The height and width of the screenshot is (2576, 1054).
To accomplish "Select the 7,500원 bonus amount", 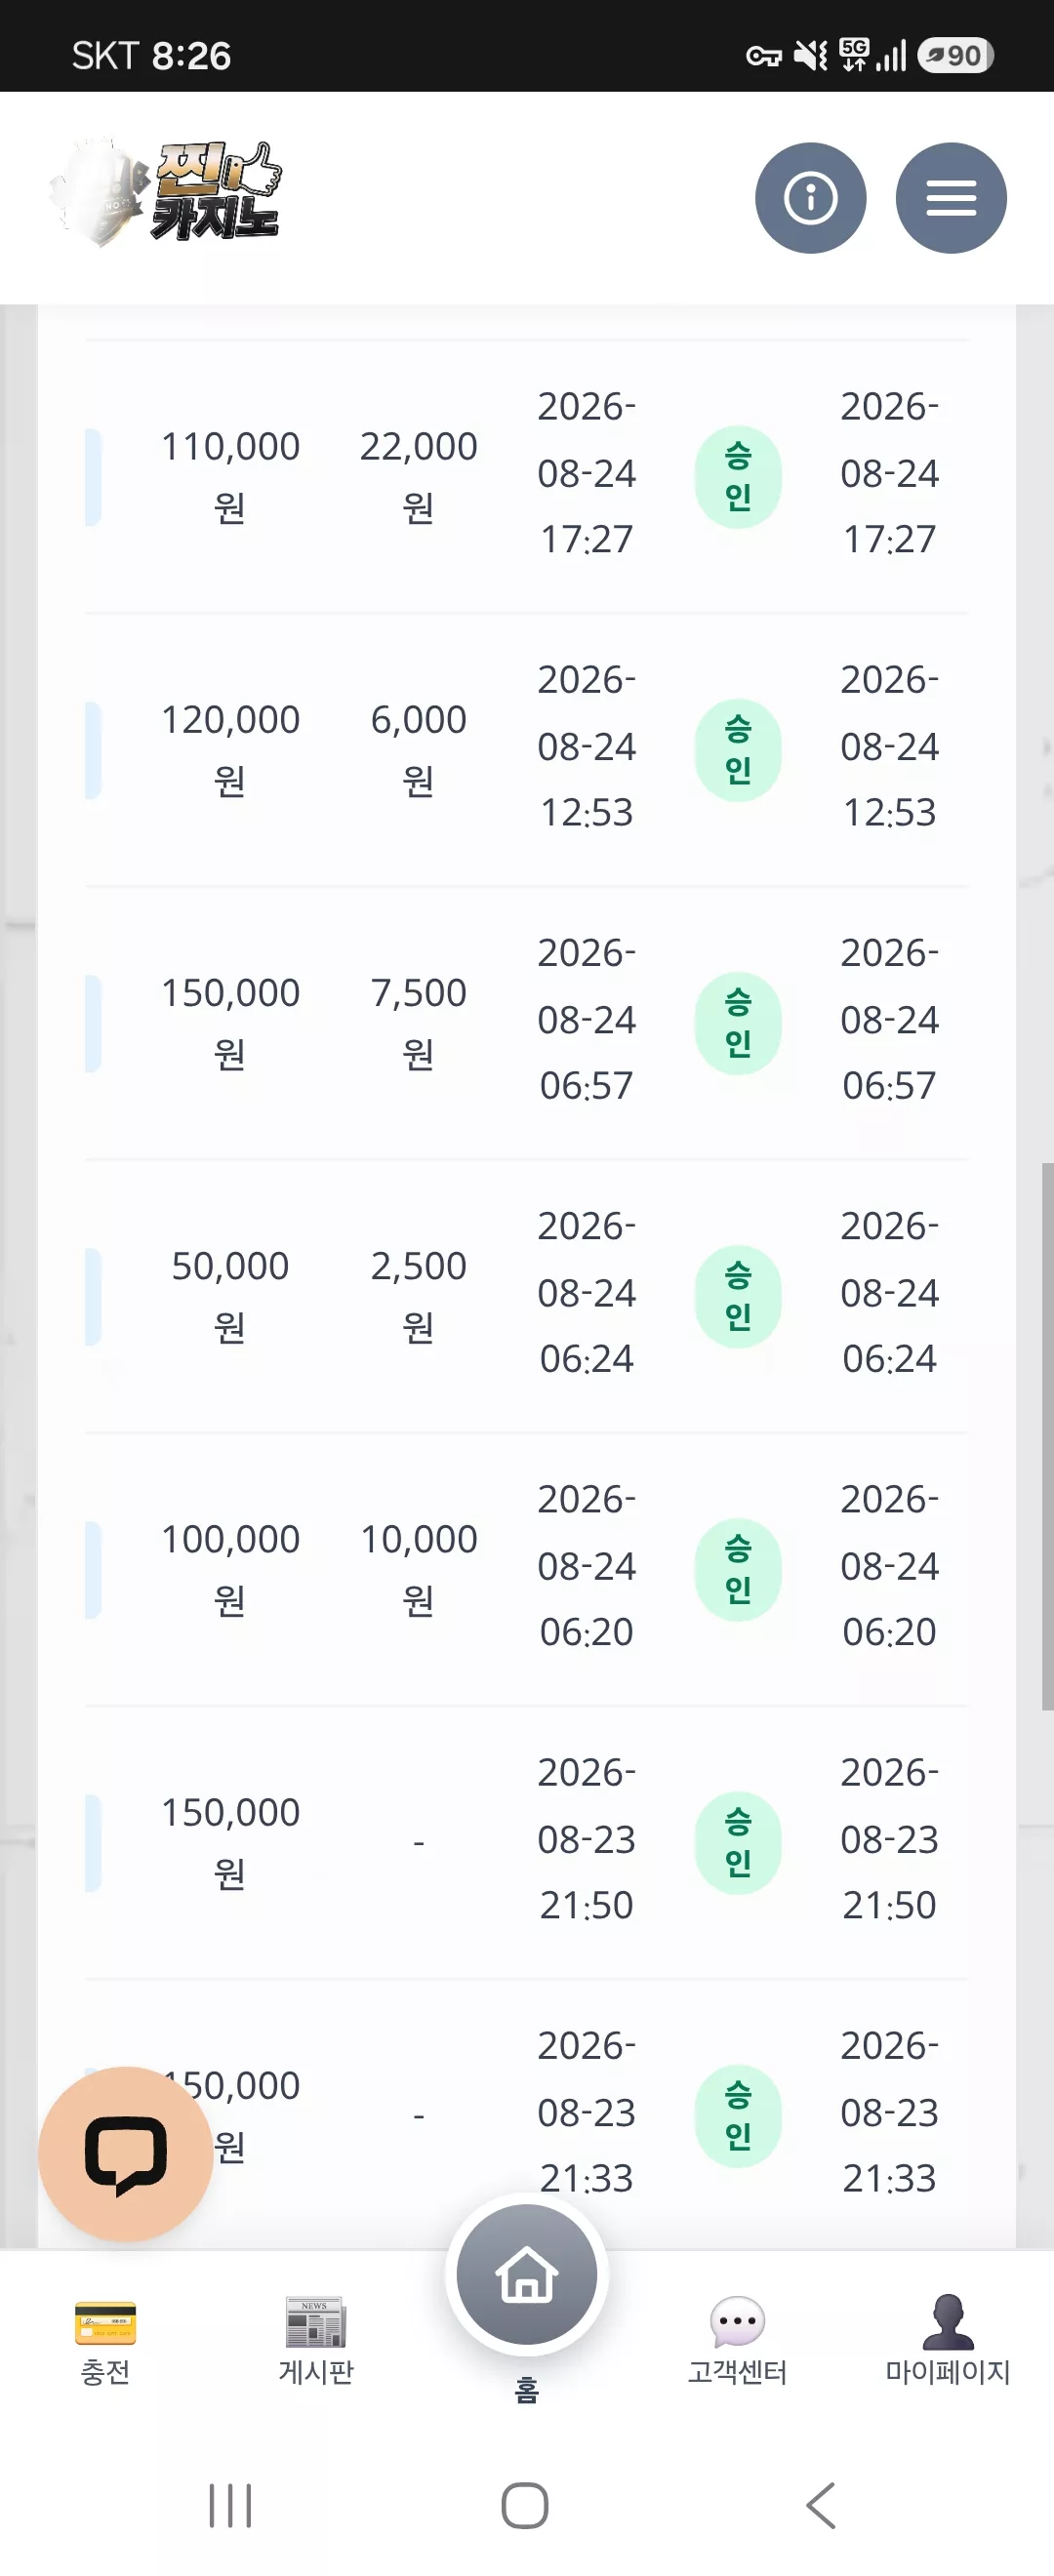I will 418,1023.
